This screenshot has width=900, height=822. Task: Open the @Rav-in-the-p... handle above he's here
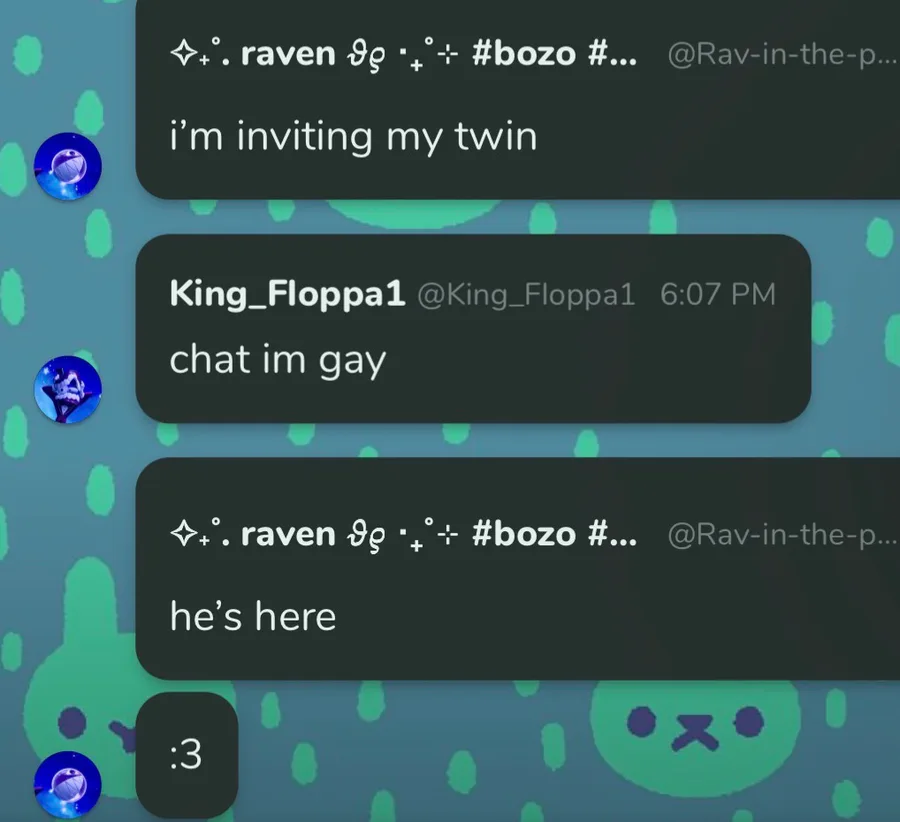pyautogui.click(x=782, y=534)
